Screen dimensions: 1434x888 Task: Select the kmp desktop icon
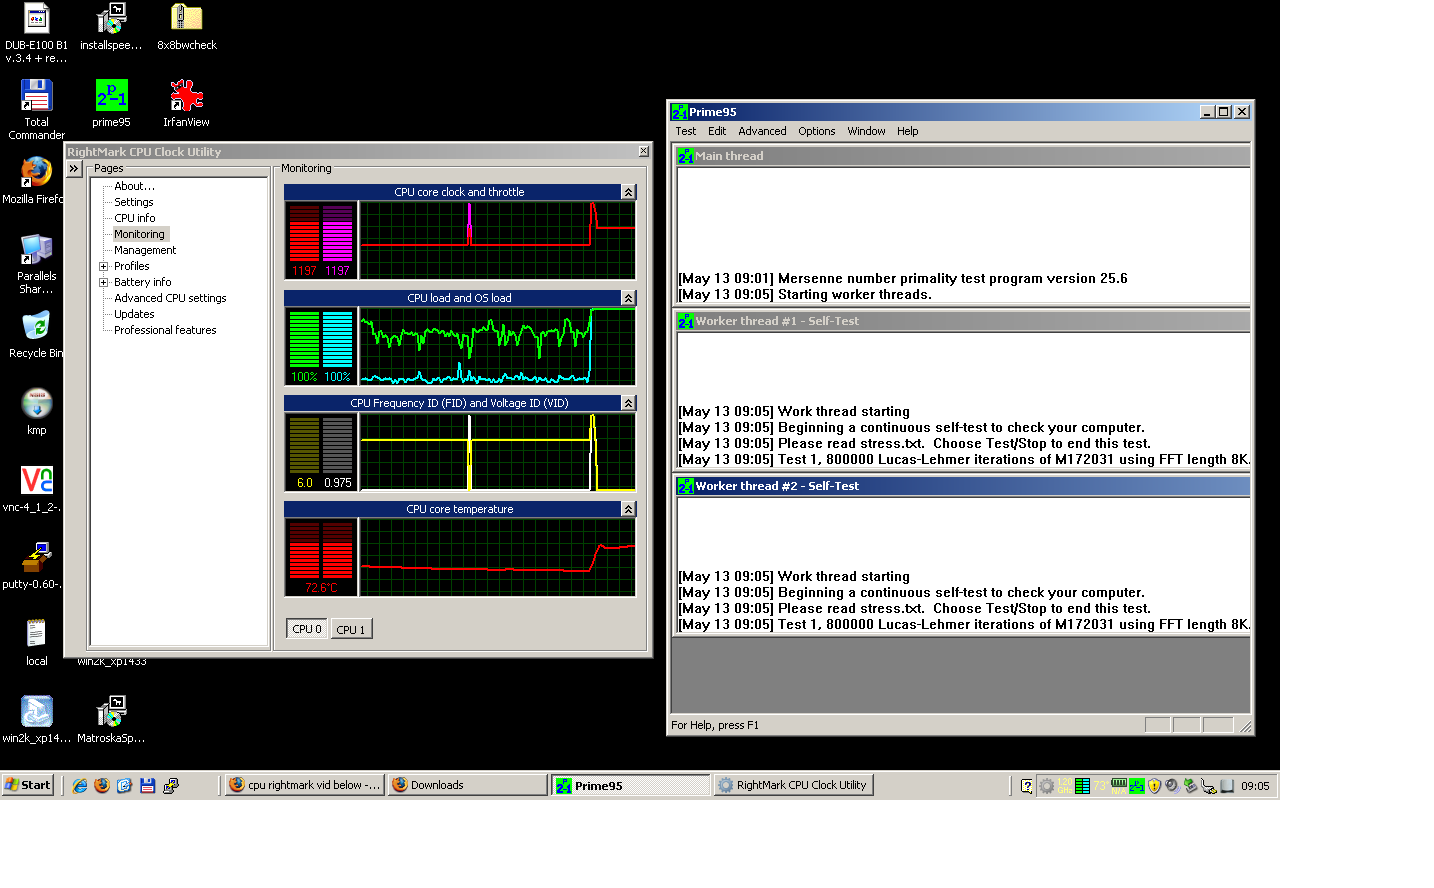tap(36, 412)
